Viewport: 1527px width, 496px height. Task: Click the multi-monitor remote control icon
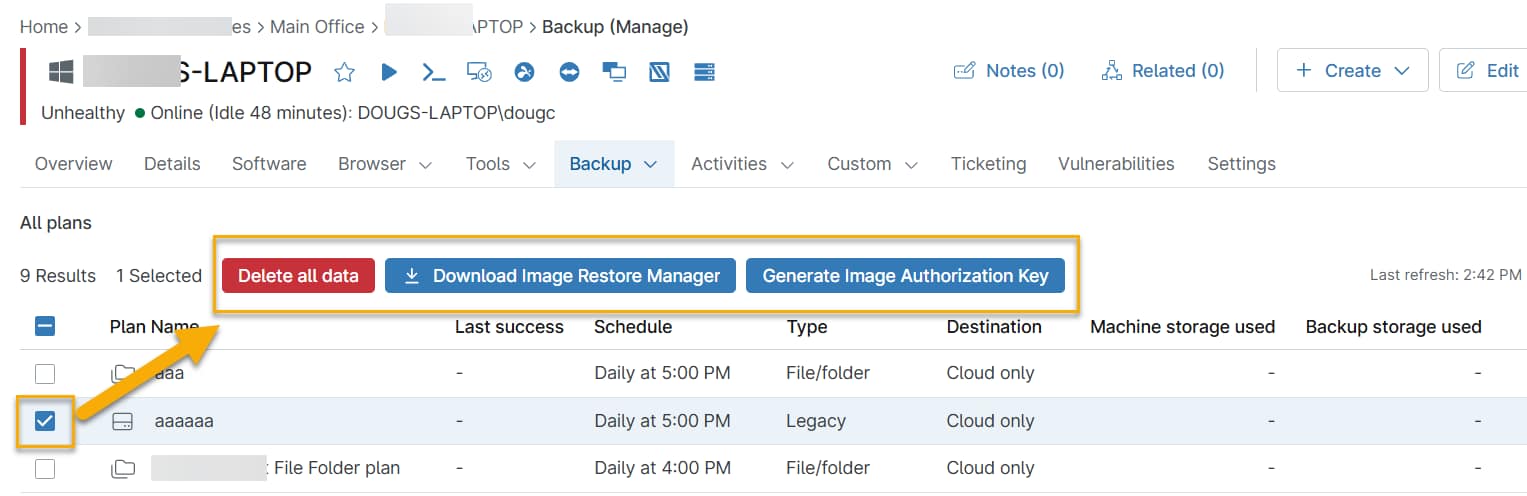pyautogui.click(x=614, y=72)
